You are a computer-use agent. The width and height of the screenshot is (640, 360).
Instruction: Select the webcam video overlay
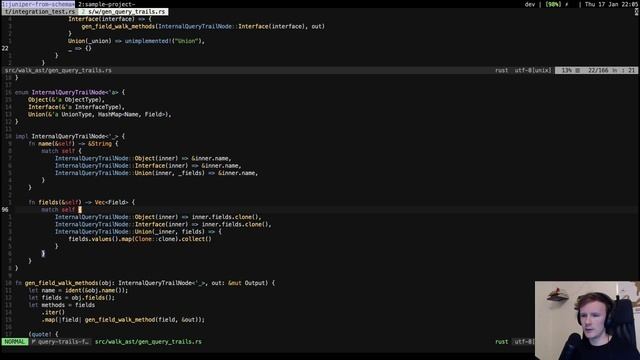click(x=587, y=320)
